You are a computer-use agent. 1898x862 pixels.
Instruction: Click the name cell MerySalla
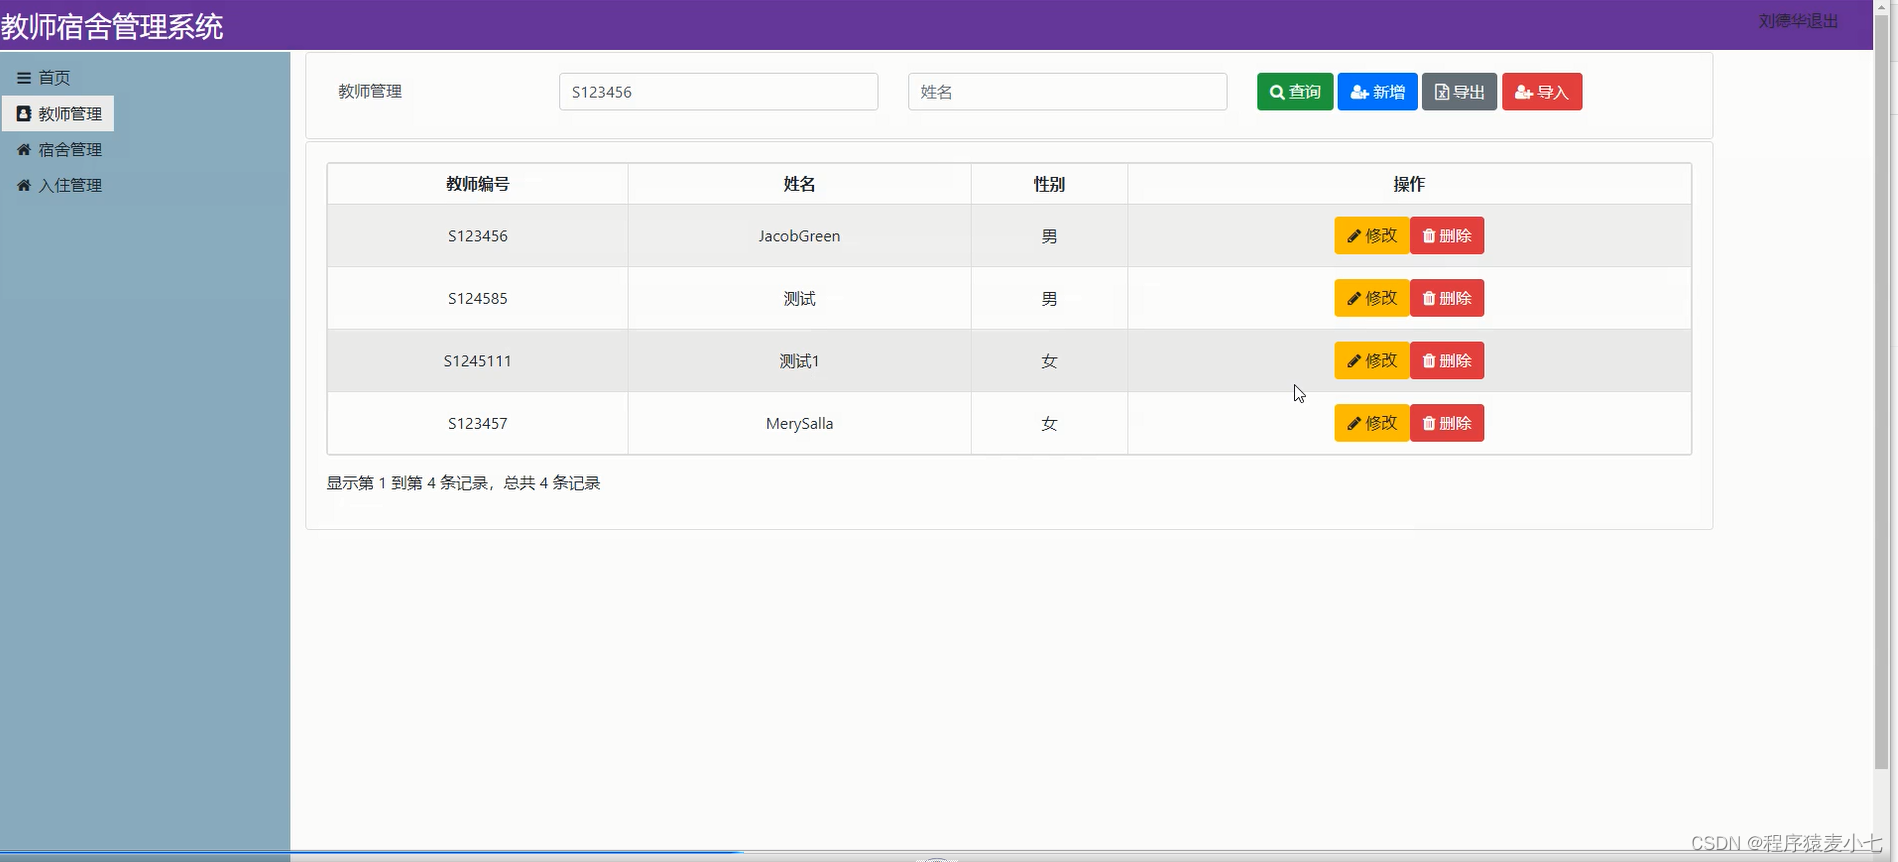pos(799,423)
